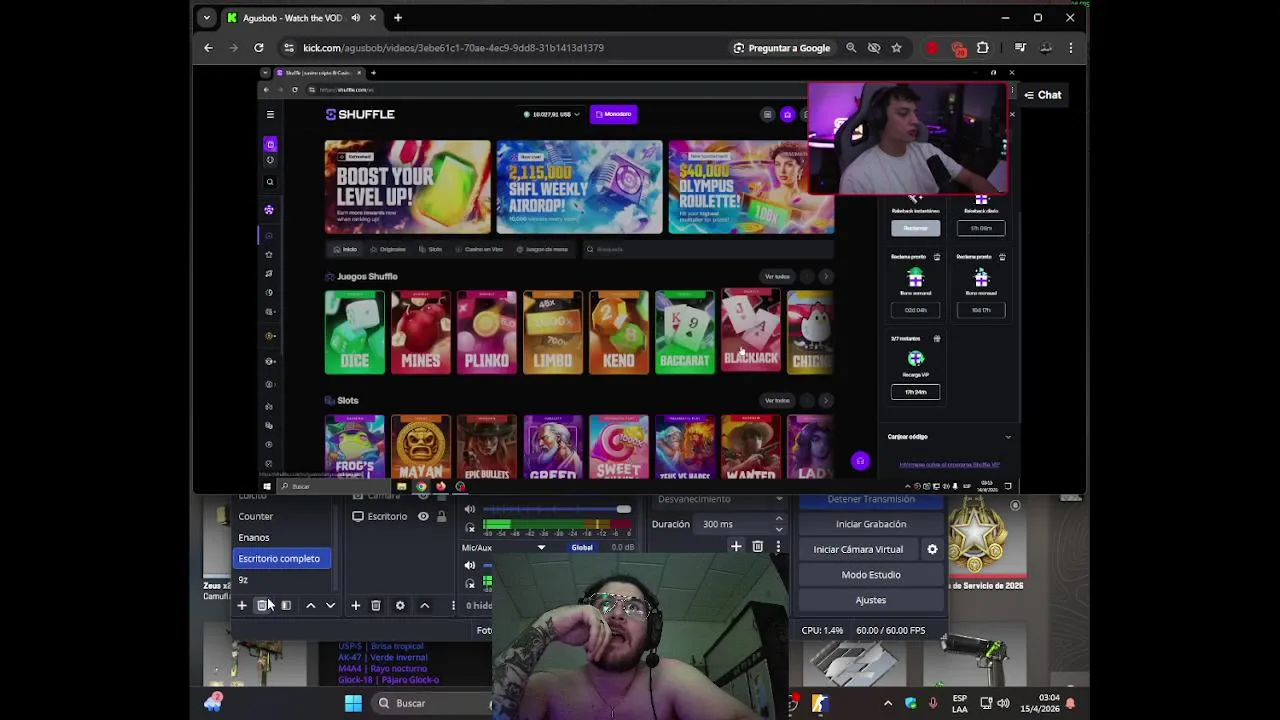Open the Inicio tab on Shuffle
This screenshot has width=1280, height=720.
click(345, 249)
